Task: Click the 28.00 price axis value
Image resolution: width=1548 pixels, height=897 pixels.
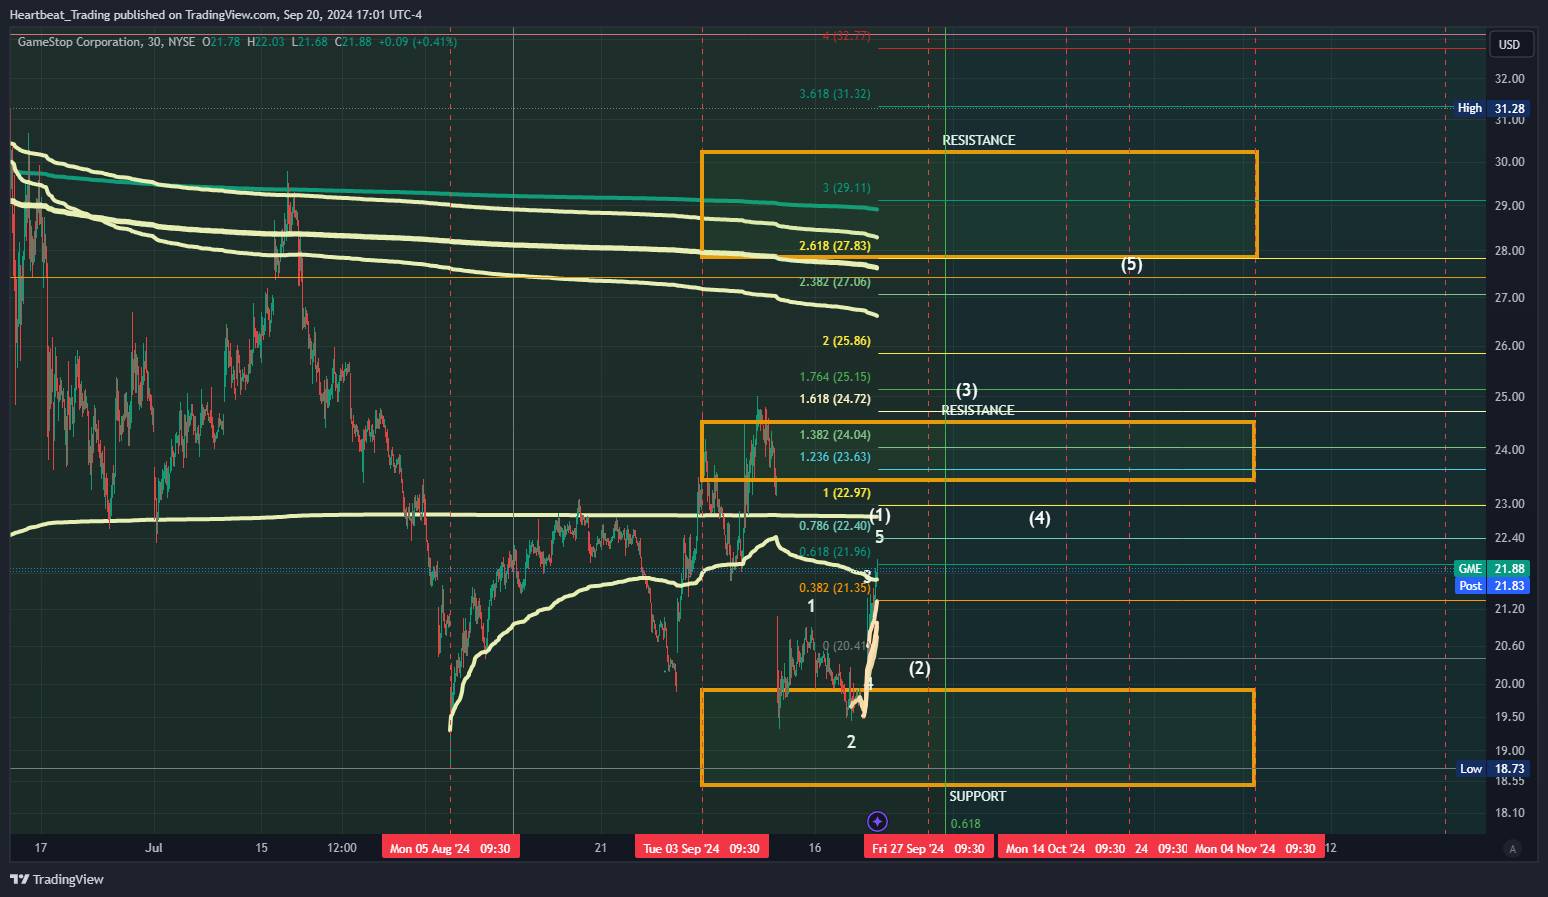Action: tap(1509, 251)
